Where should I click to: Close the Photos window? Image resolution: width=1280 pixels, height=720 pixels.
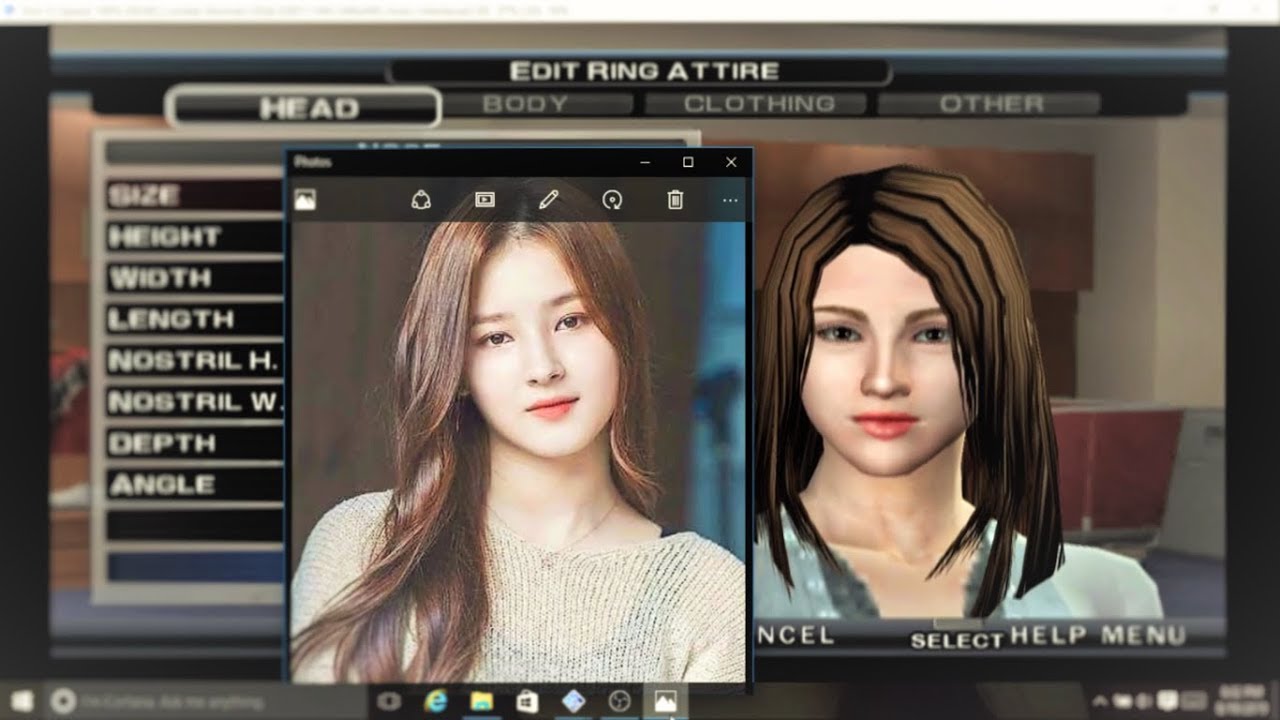point(731,162)
